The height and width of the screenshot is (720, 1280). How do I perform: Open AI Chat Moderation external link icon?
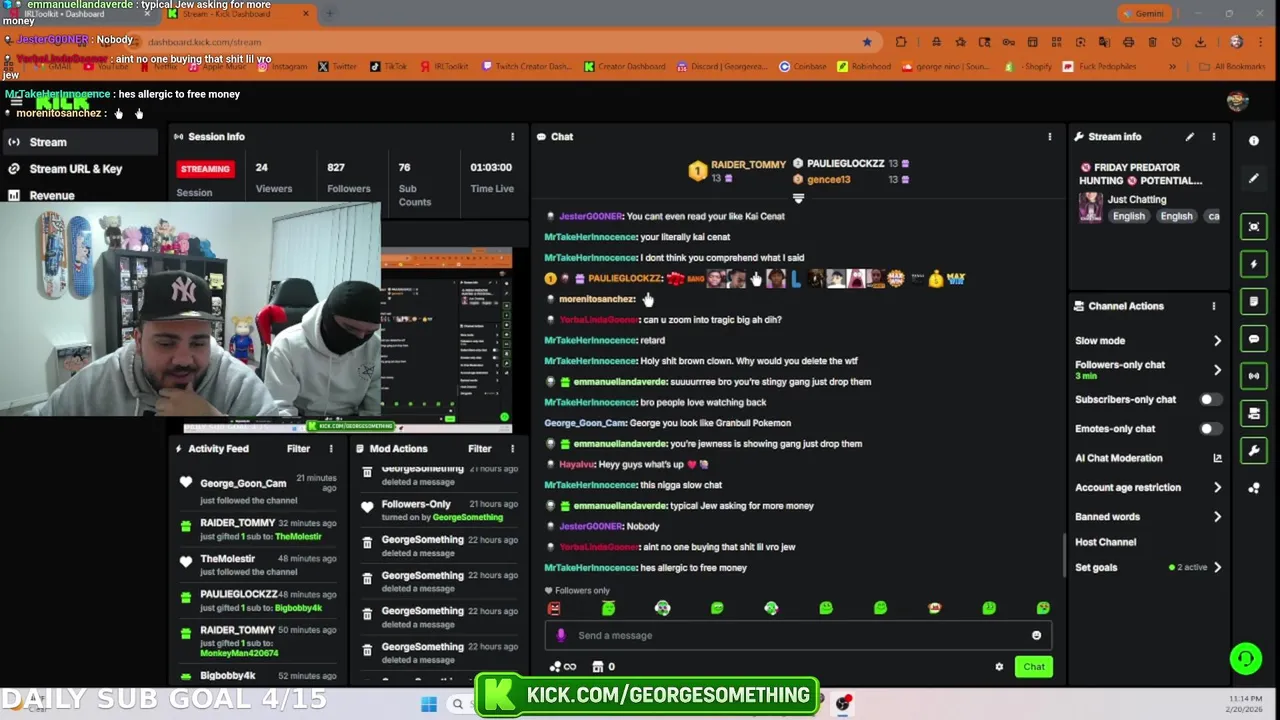click(1217, 458)
